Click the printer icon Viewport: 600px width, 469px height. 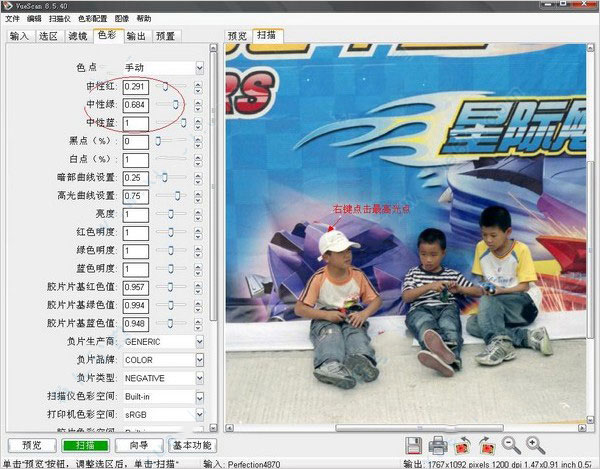438,446
